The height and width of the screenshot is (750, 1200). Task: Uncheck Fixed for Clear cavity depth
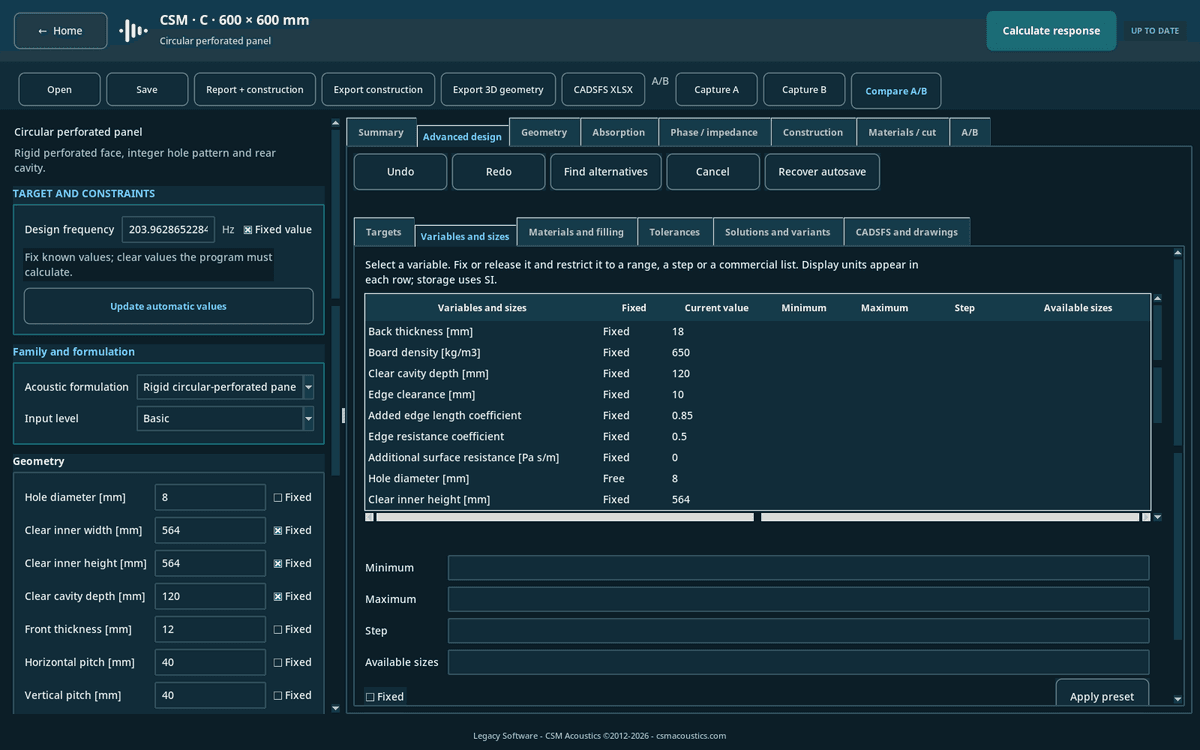(278, 597)
